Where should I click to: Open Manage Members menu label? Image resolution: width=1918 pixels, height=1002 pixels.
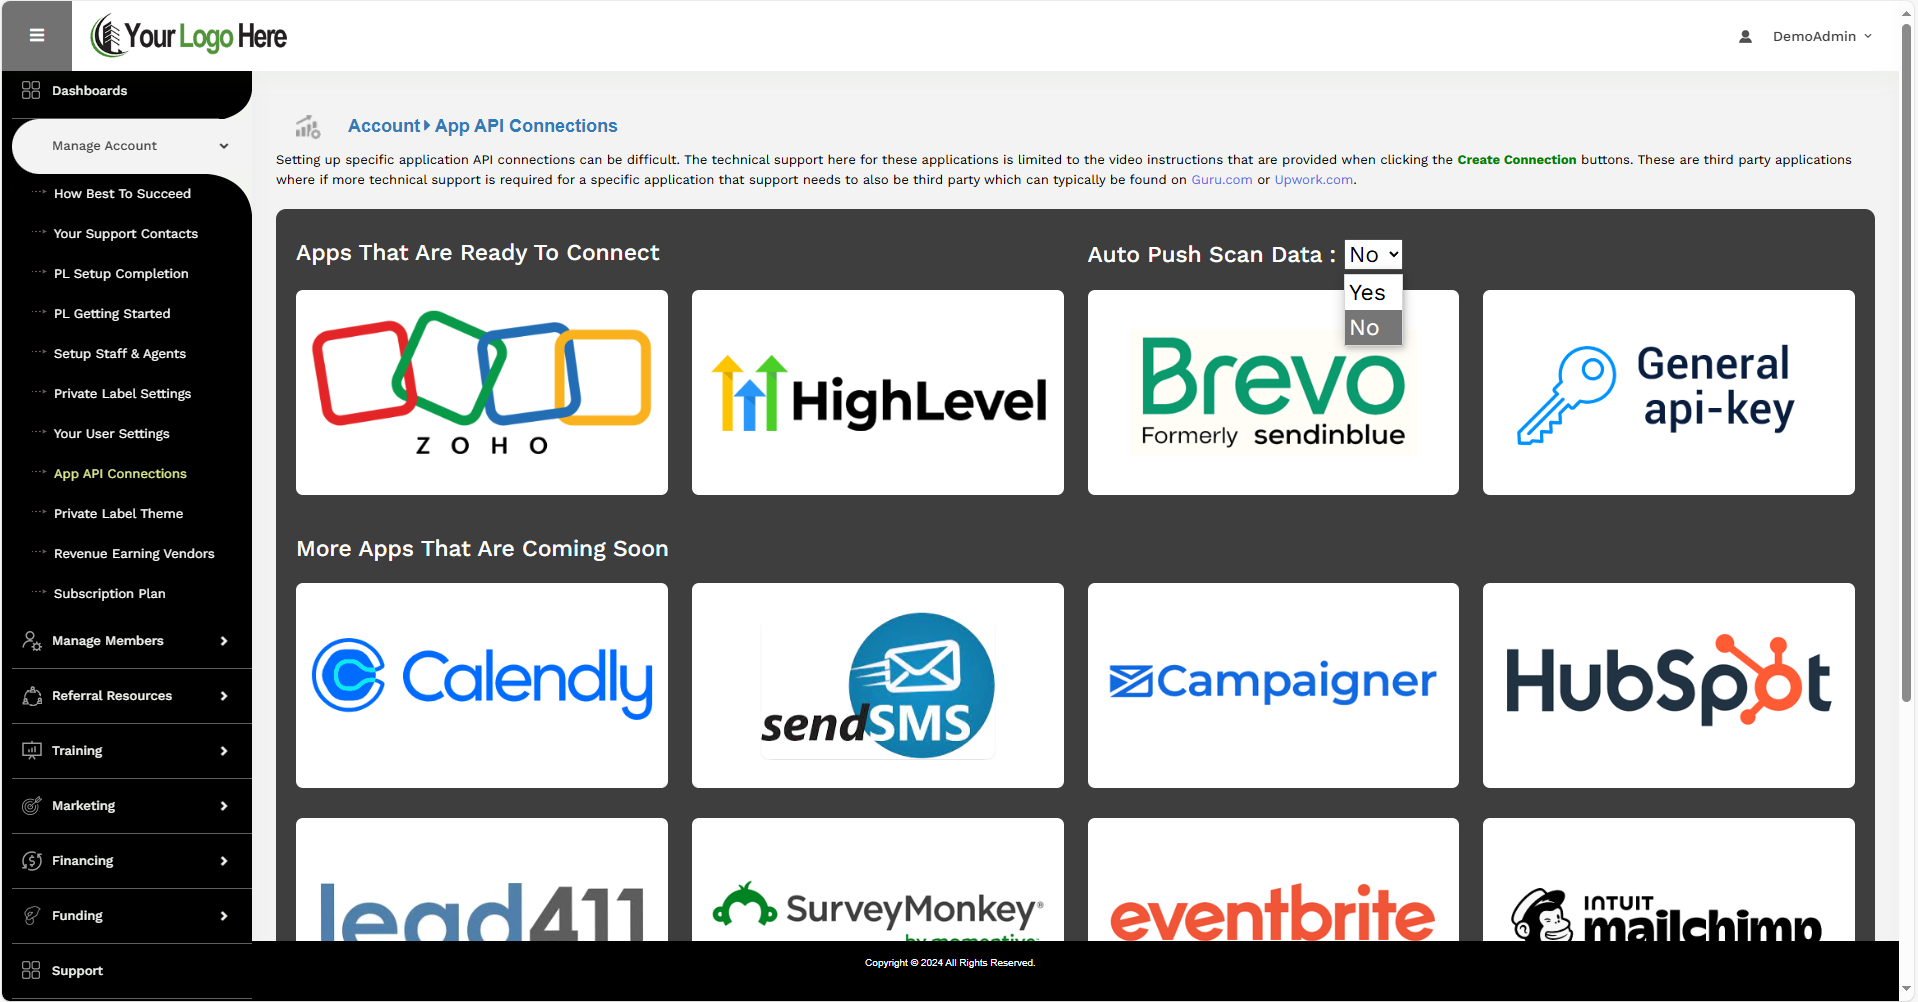tap(108, 641)
